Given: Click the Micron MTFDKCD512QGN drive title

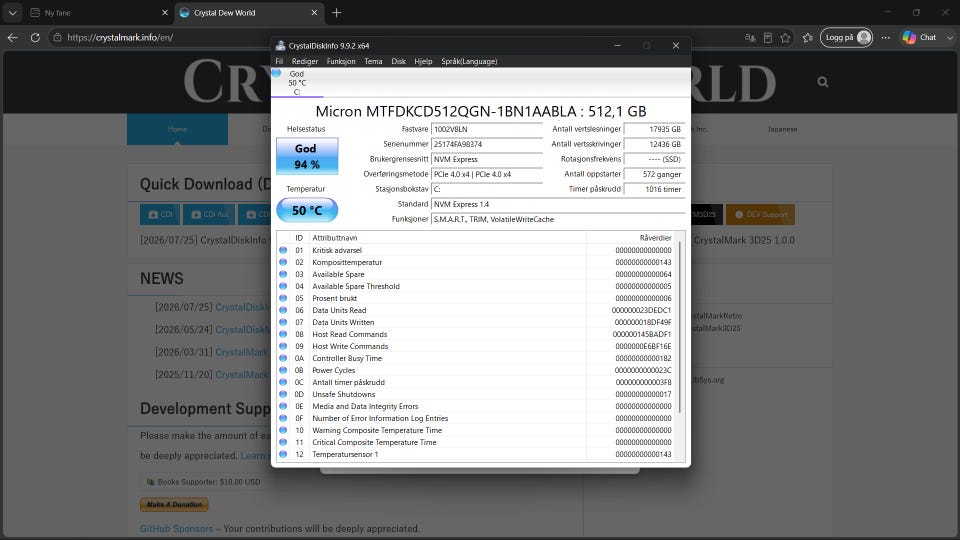Looking at the screenshot, I should 481,111.
